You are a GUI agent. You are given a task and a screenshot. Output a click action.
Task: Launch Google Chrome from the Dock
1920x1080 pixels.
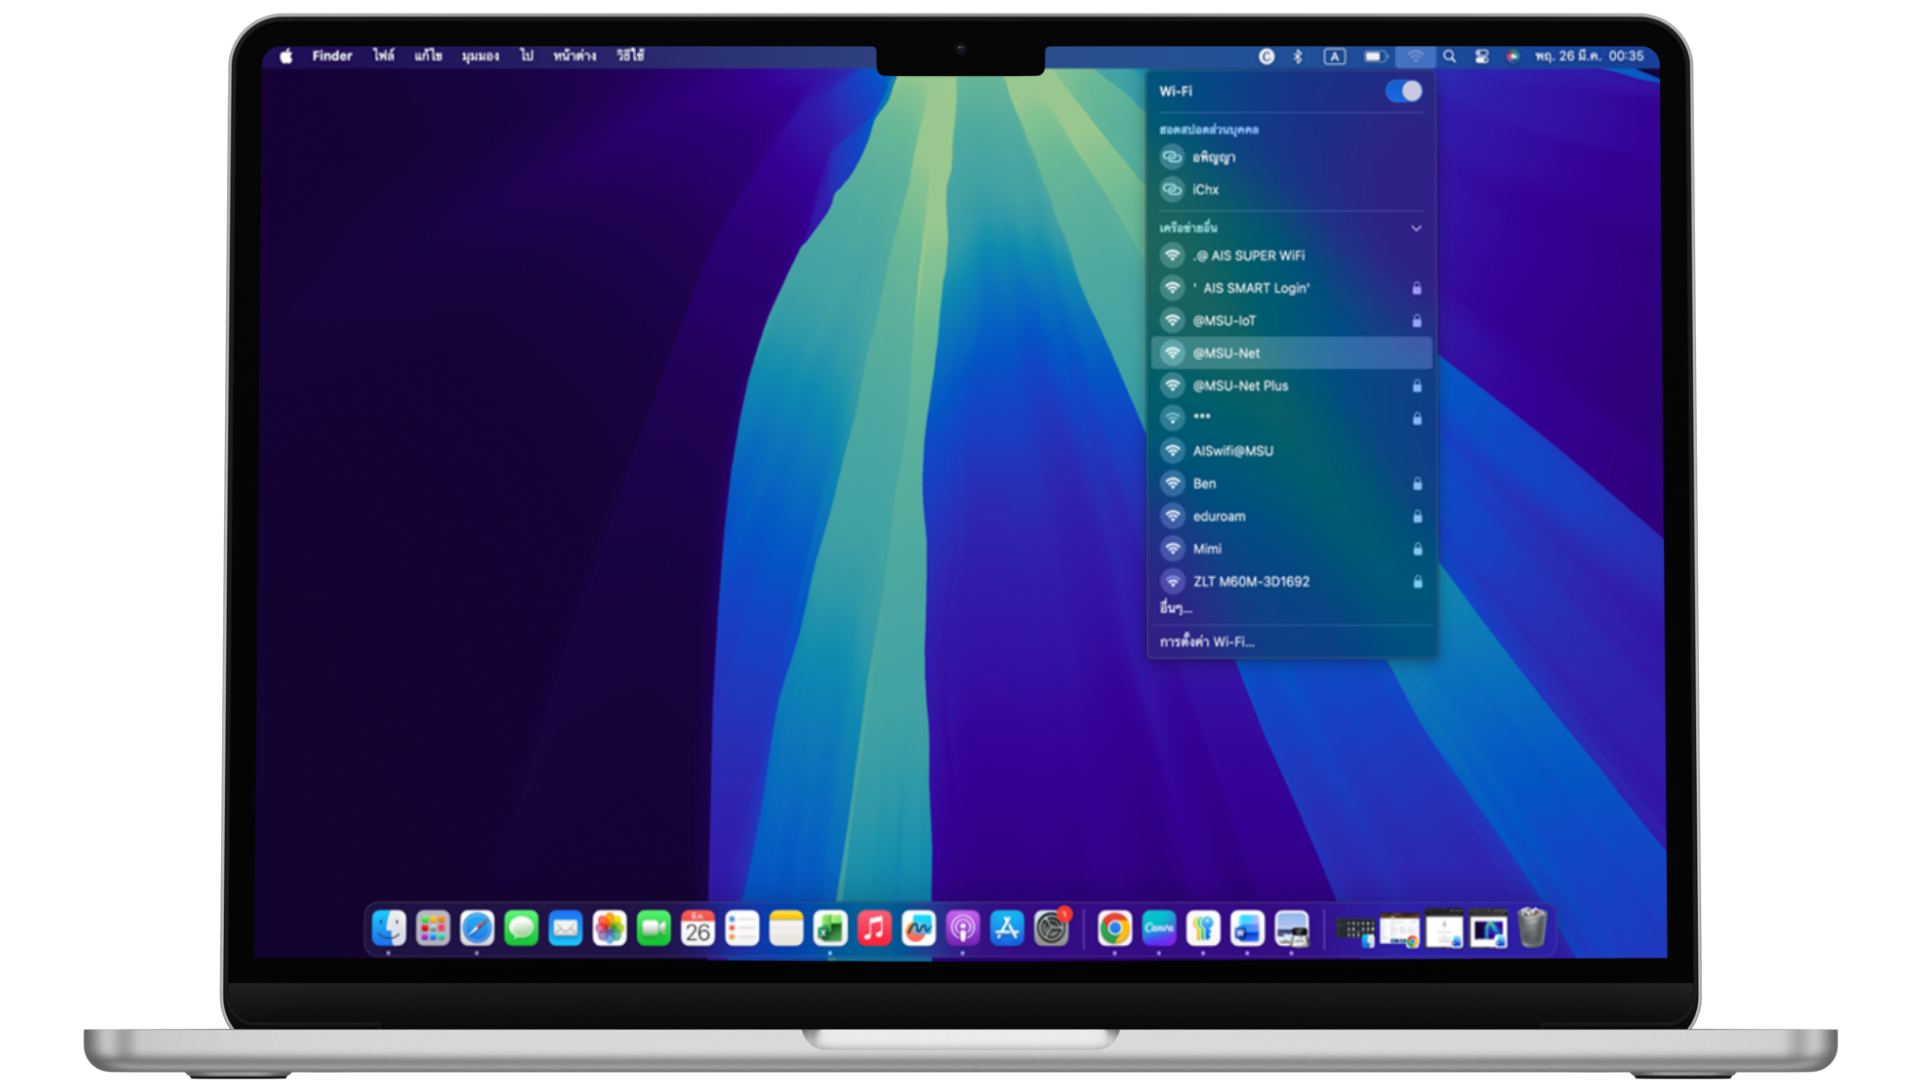point(1114,929)
